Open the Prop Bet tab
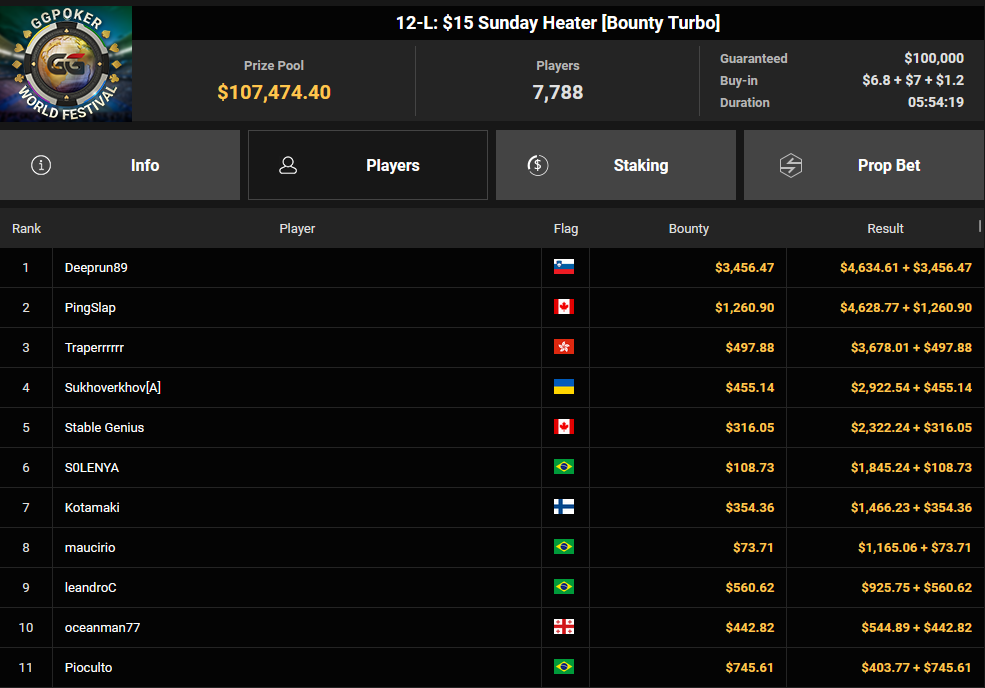Viewport: 985px width, 688px height. click(864, 165)
